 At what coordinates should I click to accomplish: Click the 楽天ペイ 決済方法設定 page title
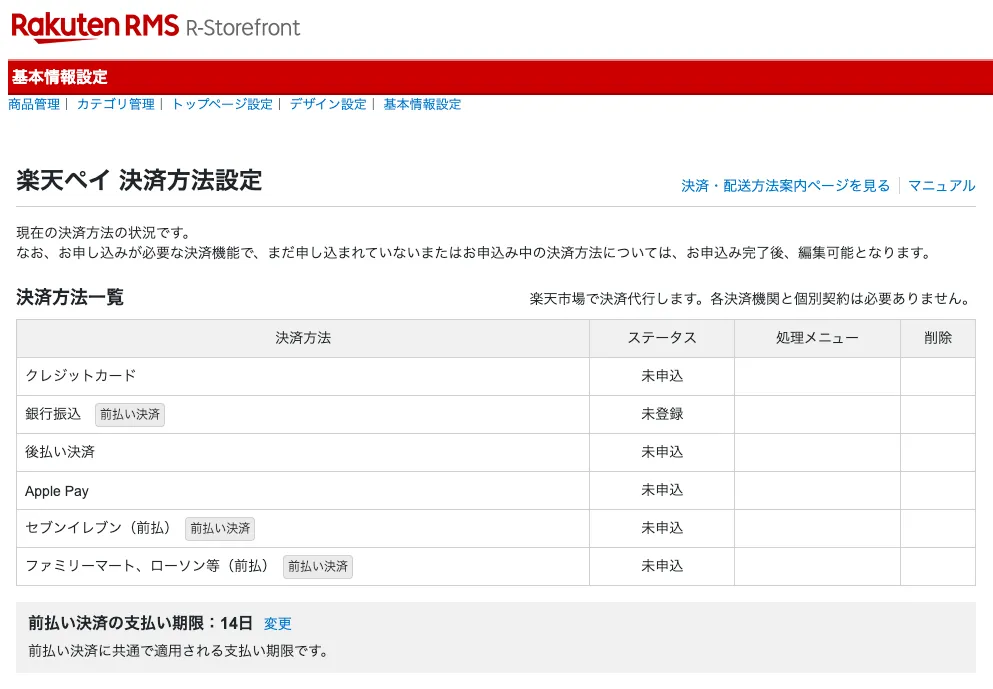click(x=139, y=181)
